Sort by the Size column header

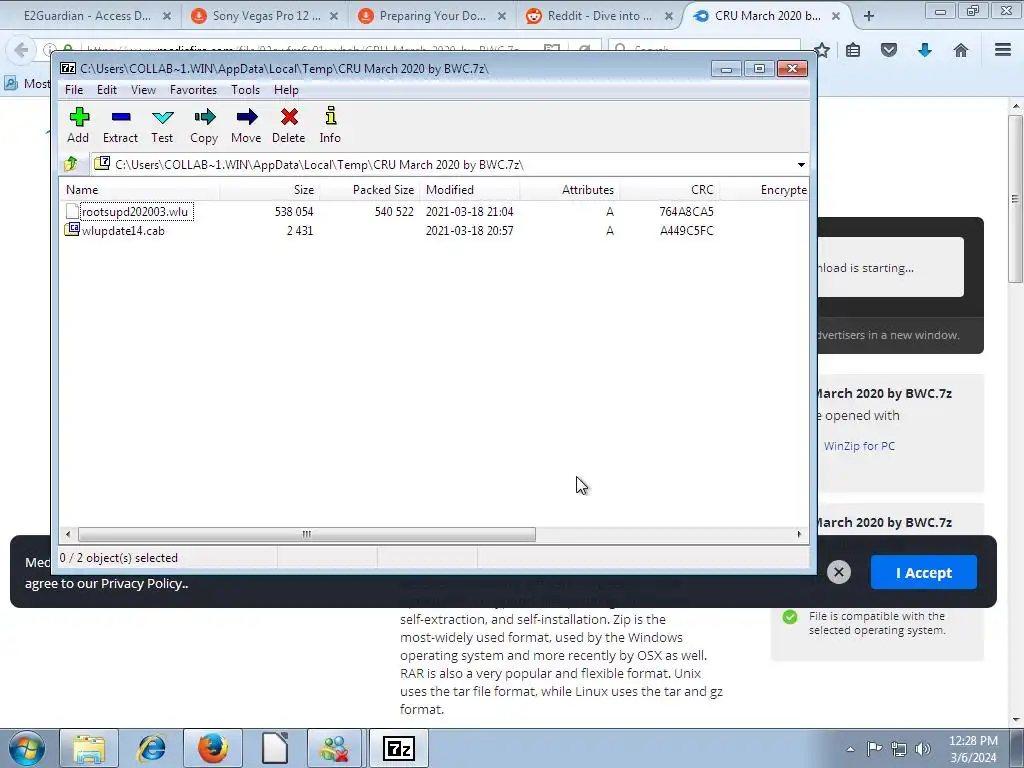270,190
